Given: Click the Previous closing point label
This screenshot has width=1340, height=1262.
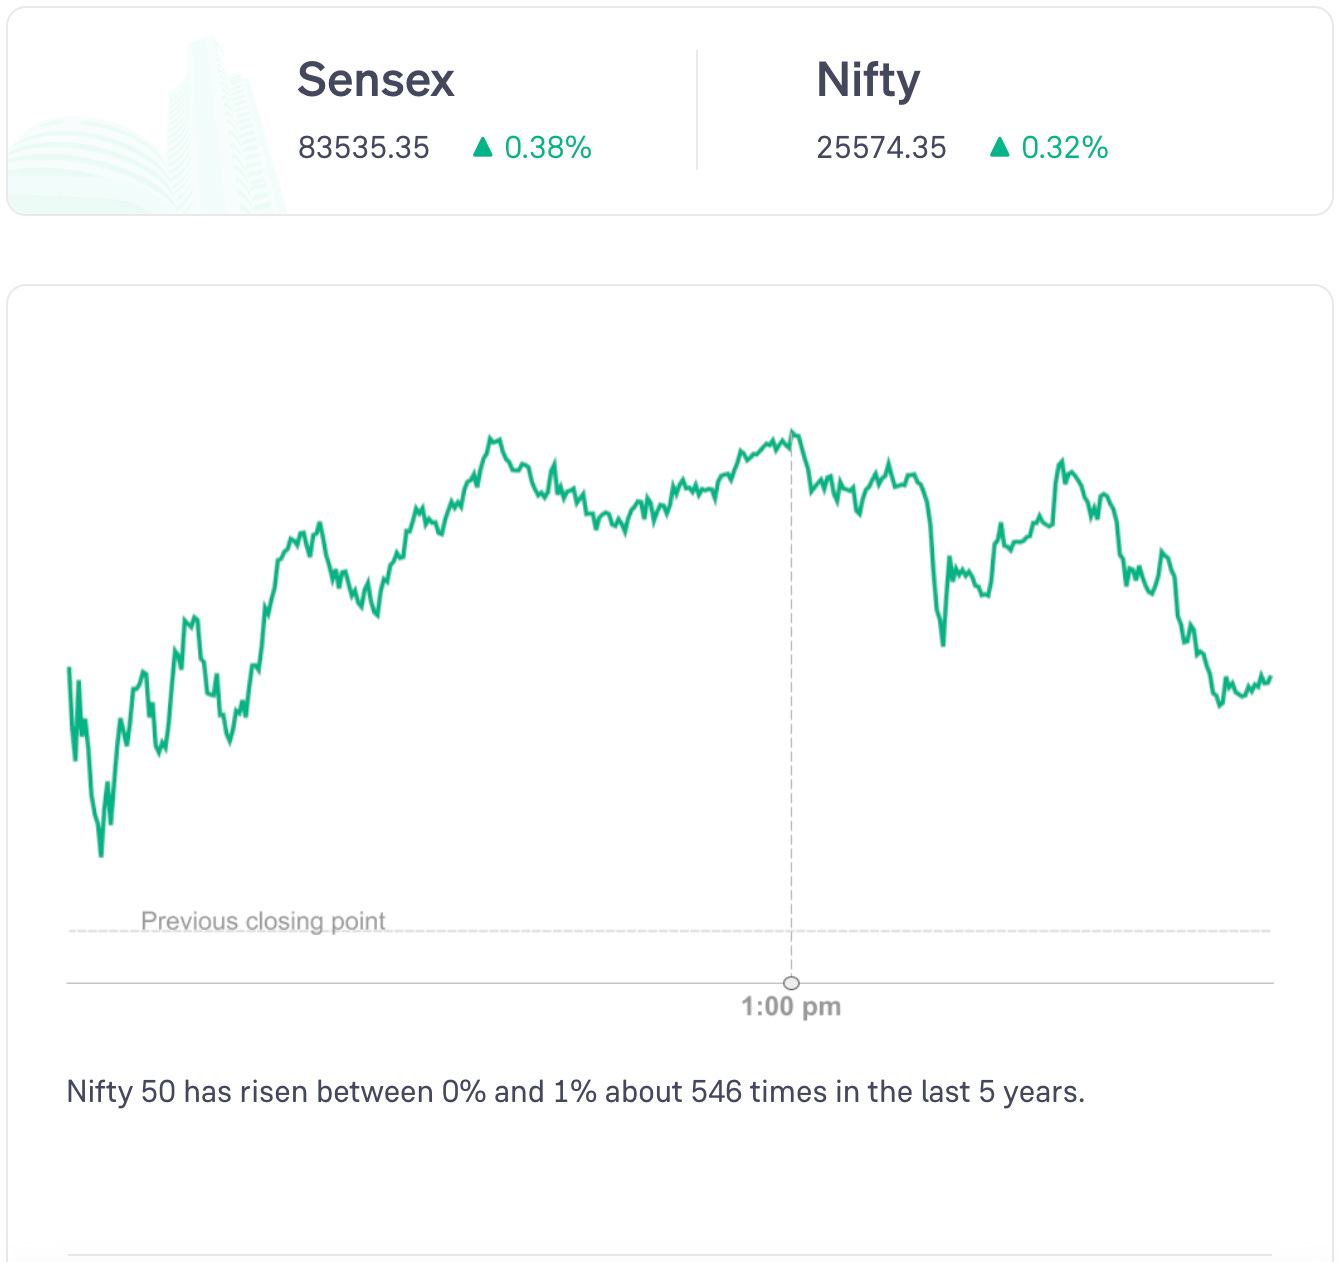Looking at the screenshot, I should [263, 920].
